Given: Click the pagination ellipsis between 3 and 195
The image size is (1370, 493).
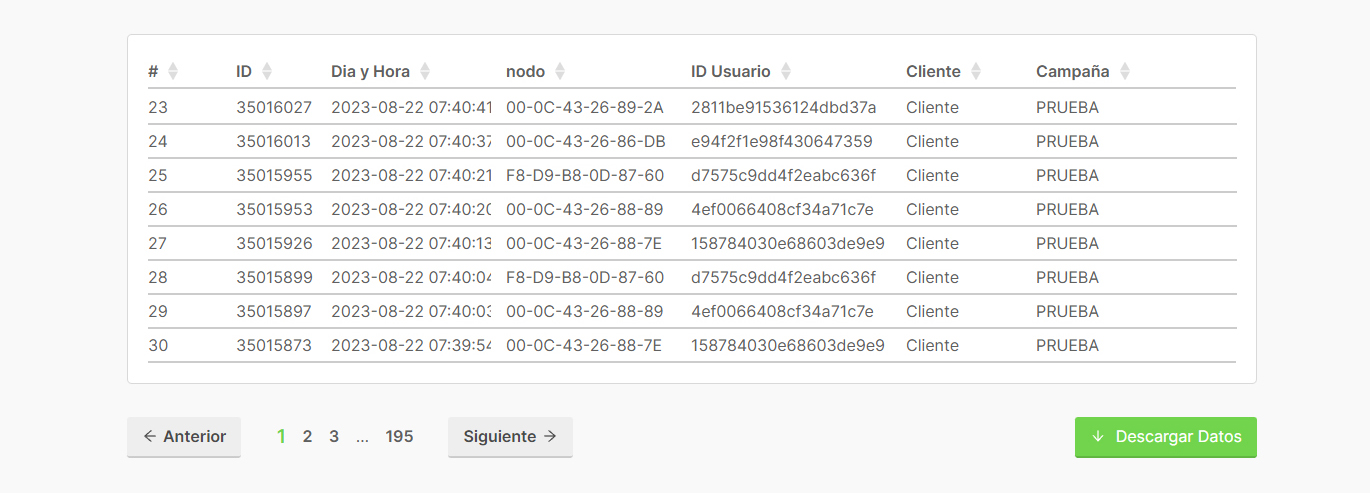Looking at the screenshot, I should [x=362, y=437].
